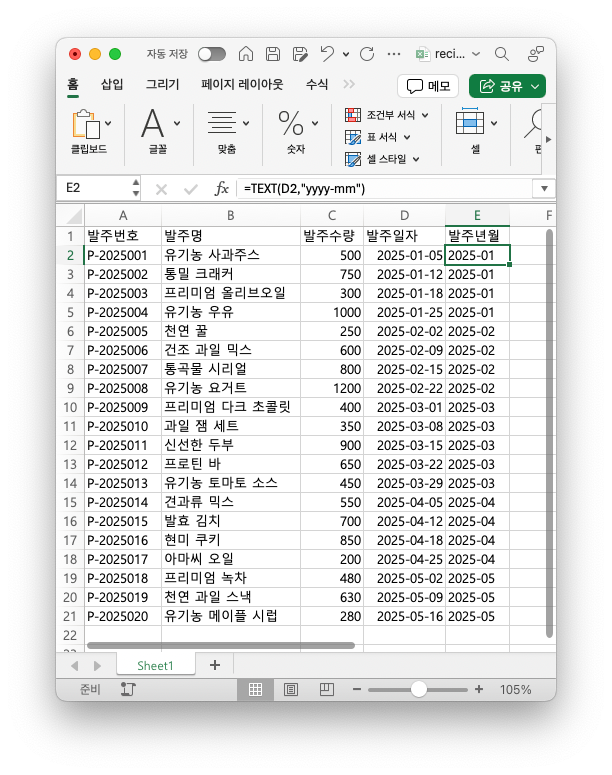
Task: Click the Home icon in title bar
Action: coord(245,54)
